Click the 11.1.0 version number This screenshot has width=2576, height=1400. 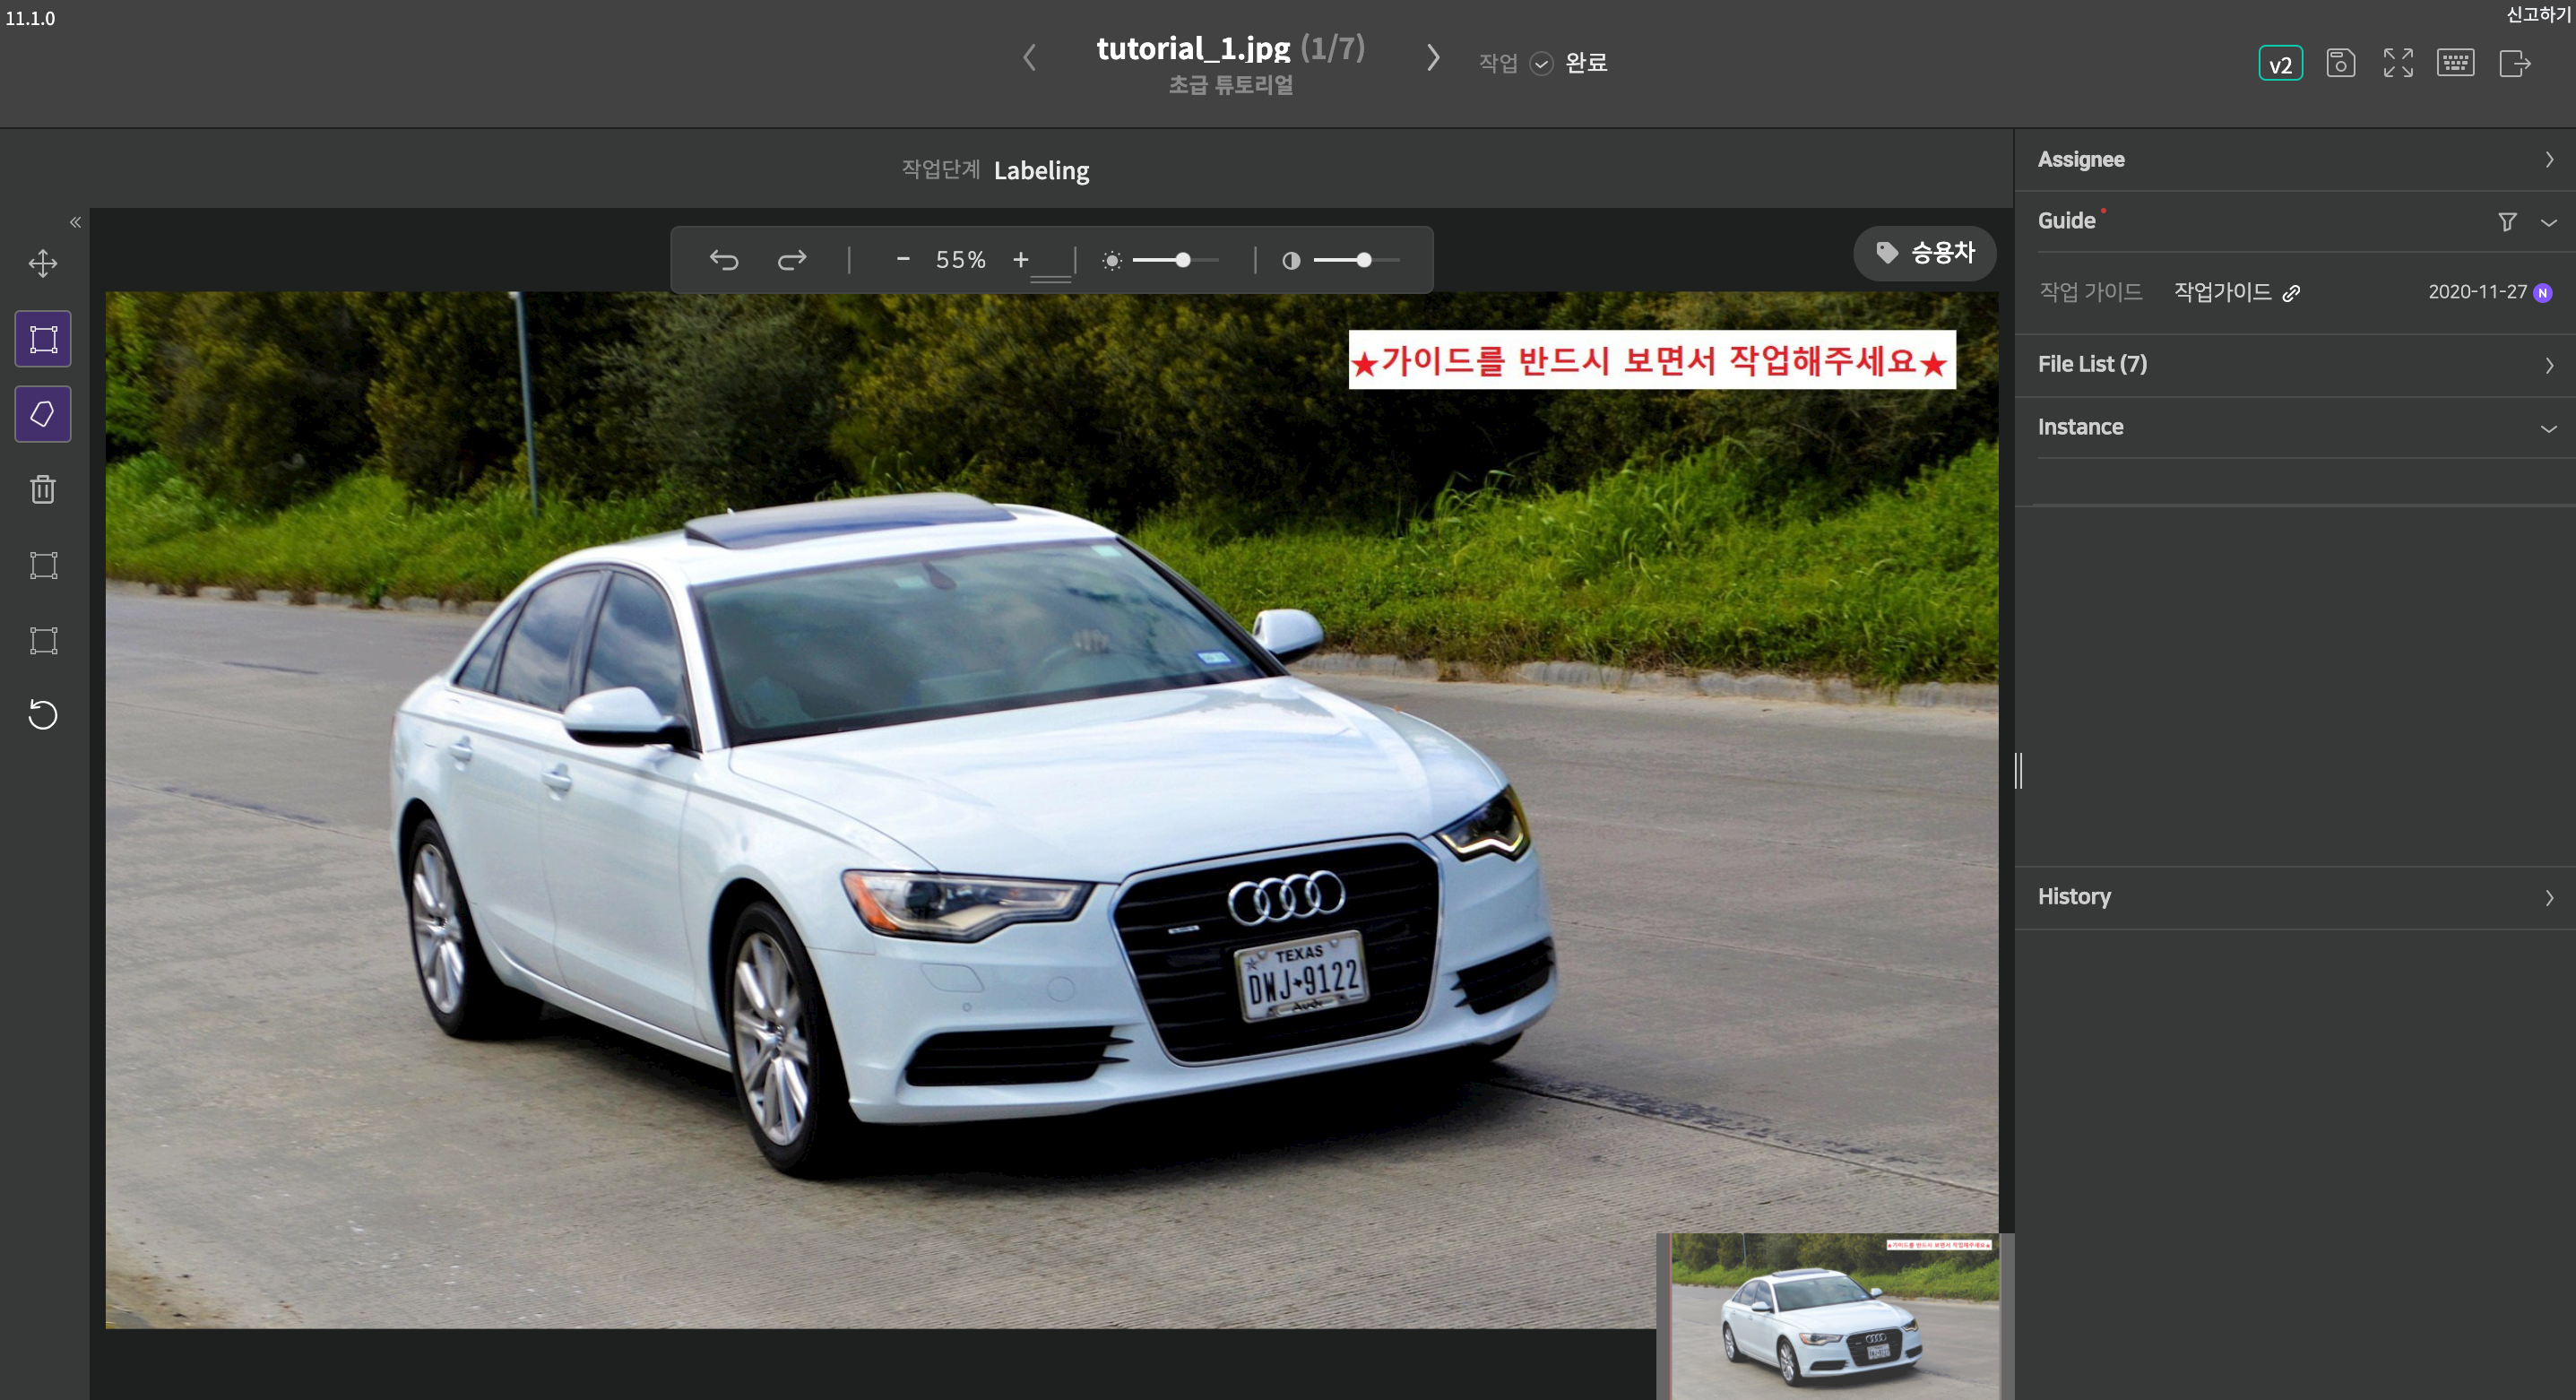[30, 18]
